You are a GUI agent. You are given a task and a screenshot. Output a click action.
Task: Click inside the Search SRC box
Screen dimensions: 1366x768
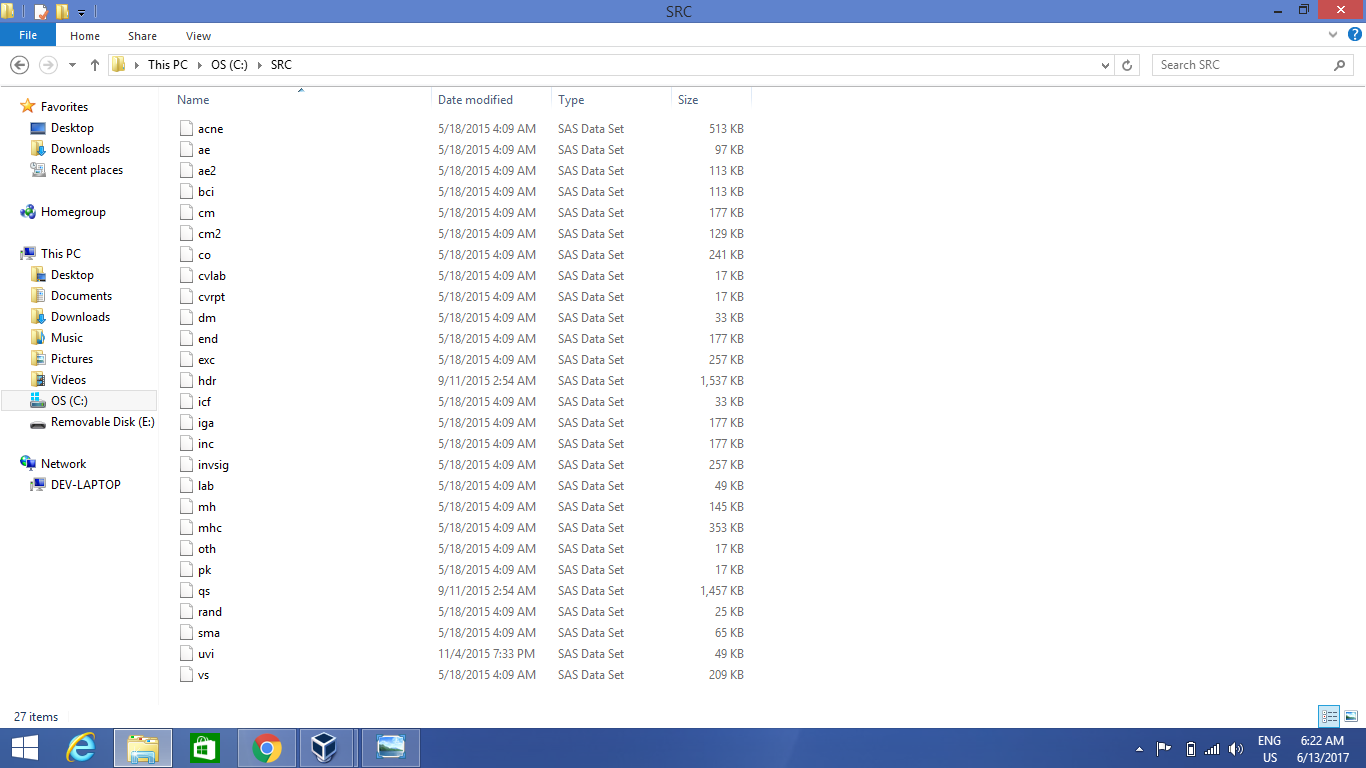(x=1244, y=65)
